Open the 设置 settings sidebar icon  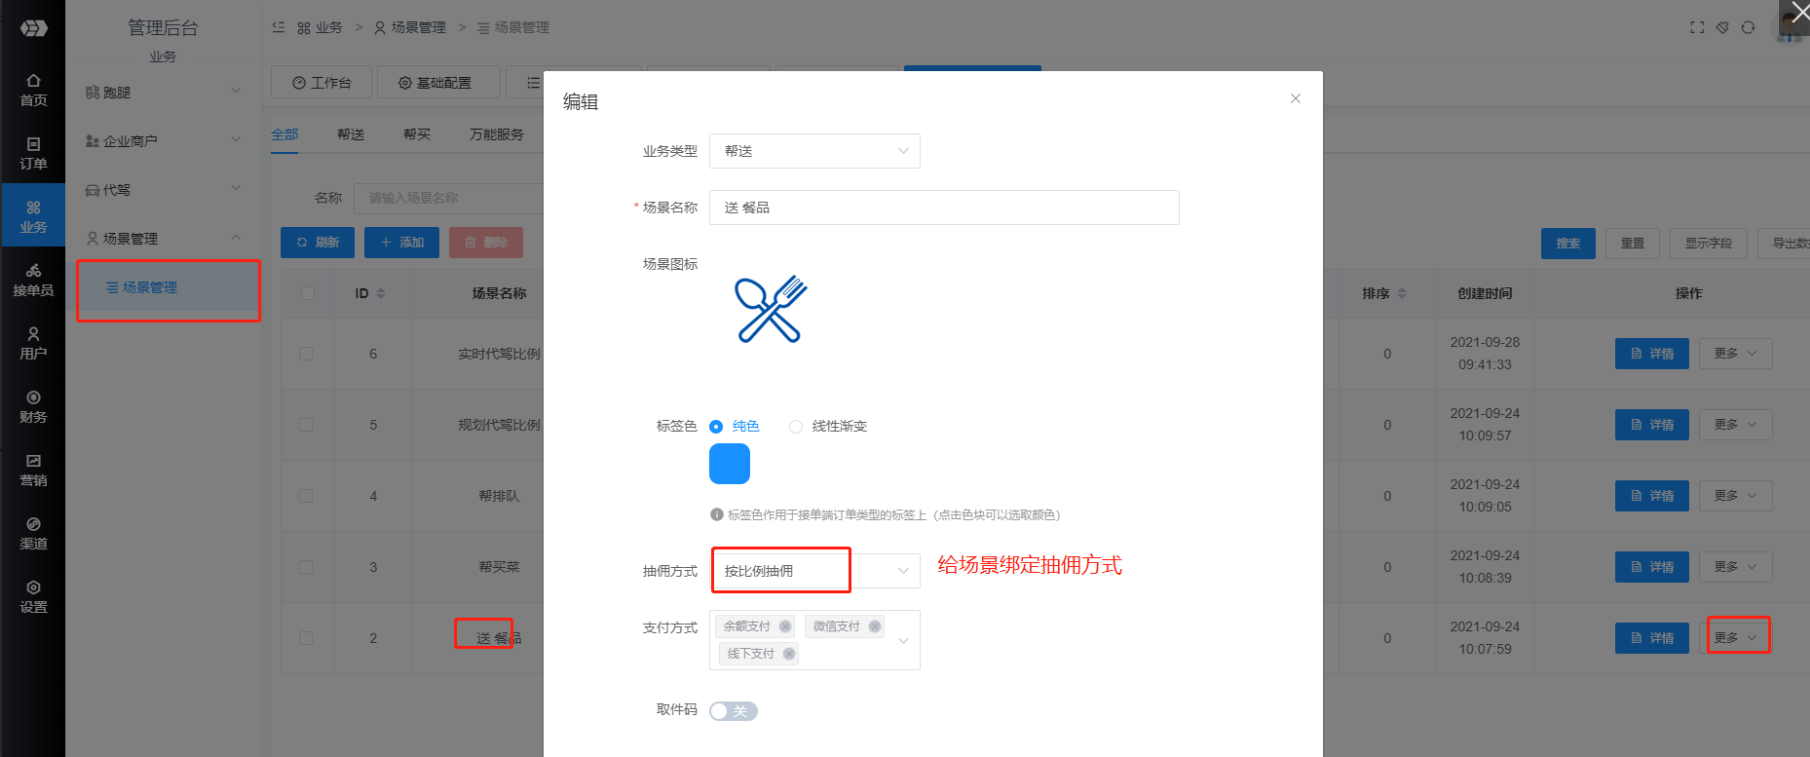pos(33,597)
